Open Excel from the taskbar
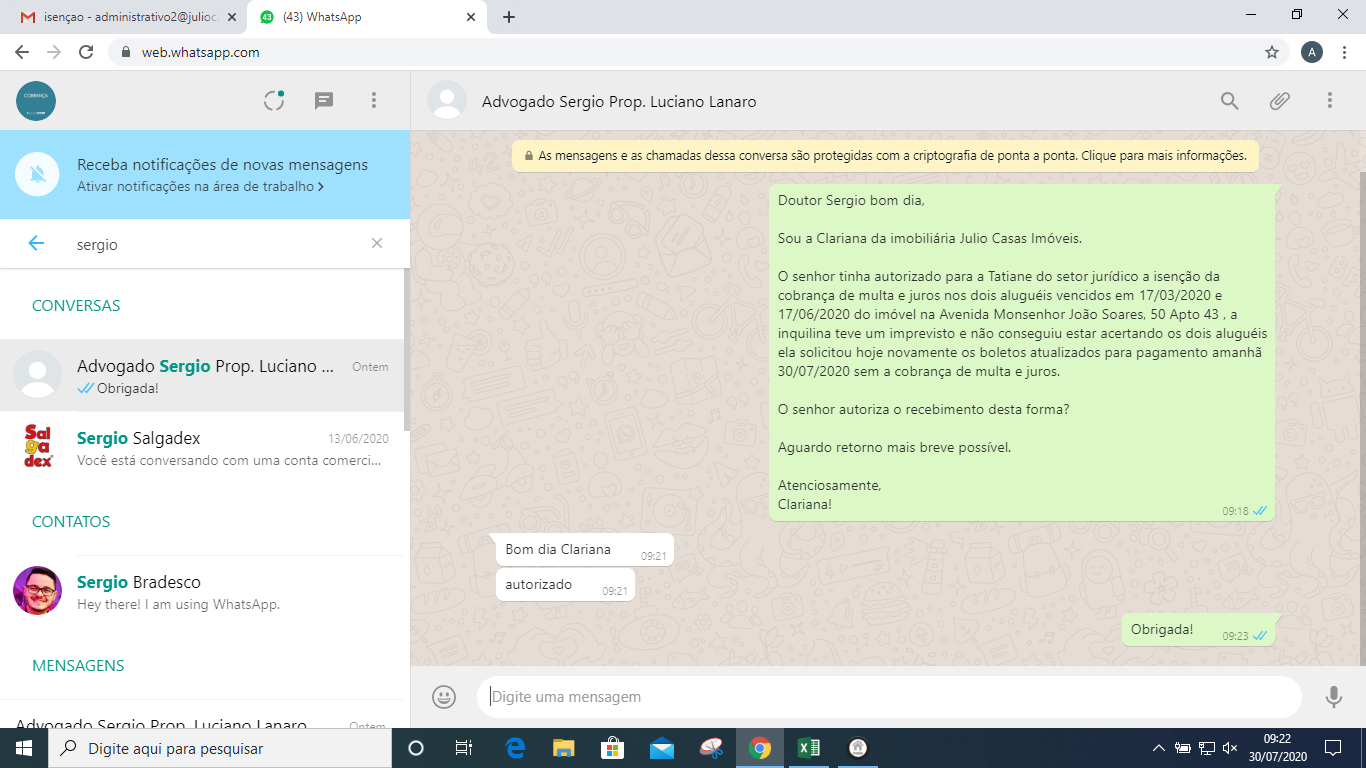This screenshot has height=768, width=1366. pyautogui.click(x=808, y=748)
